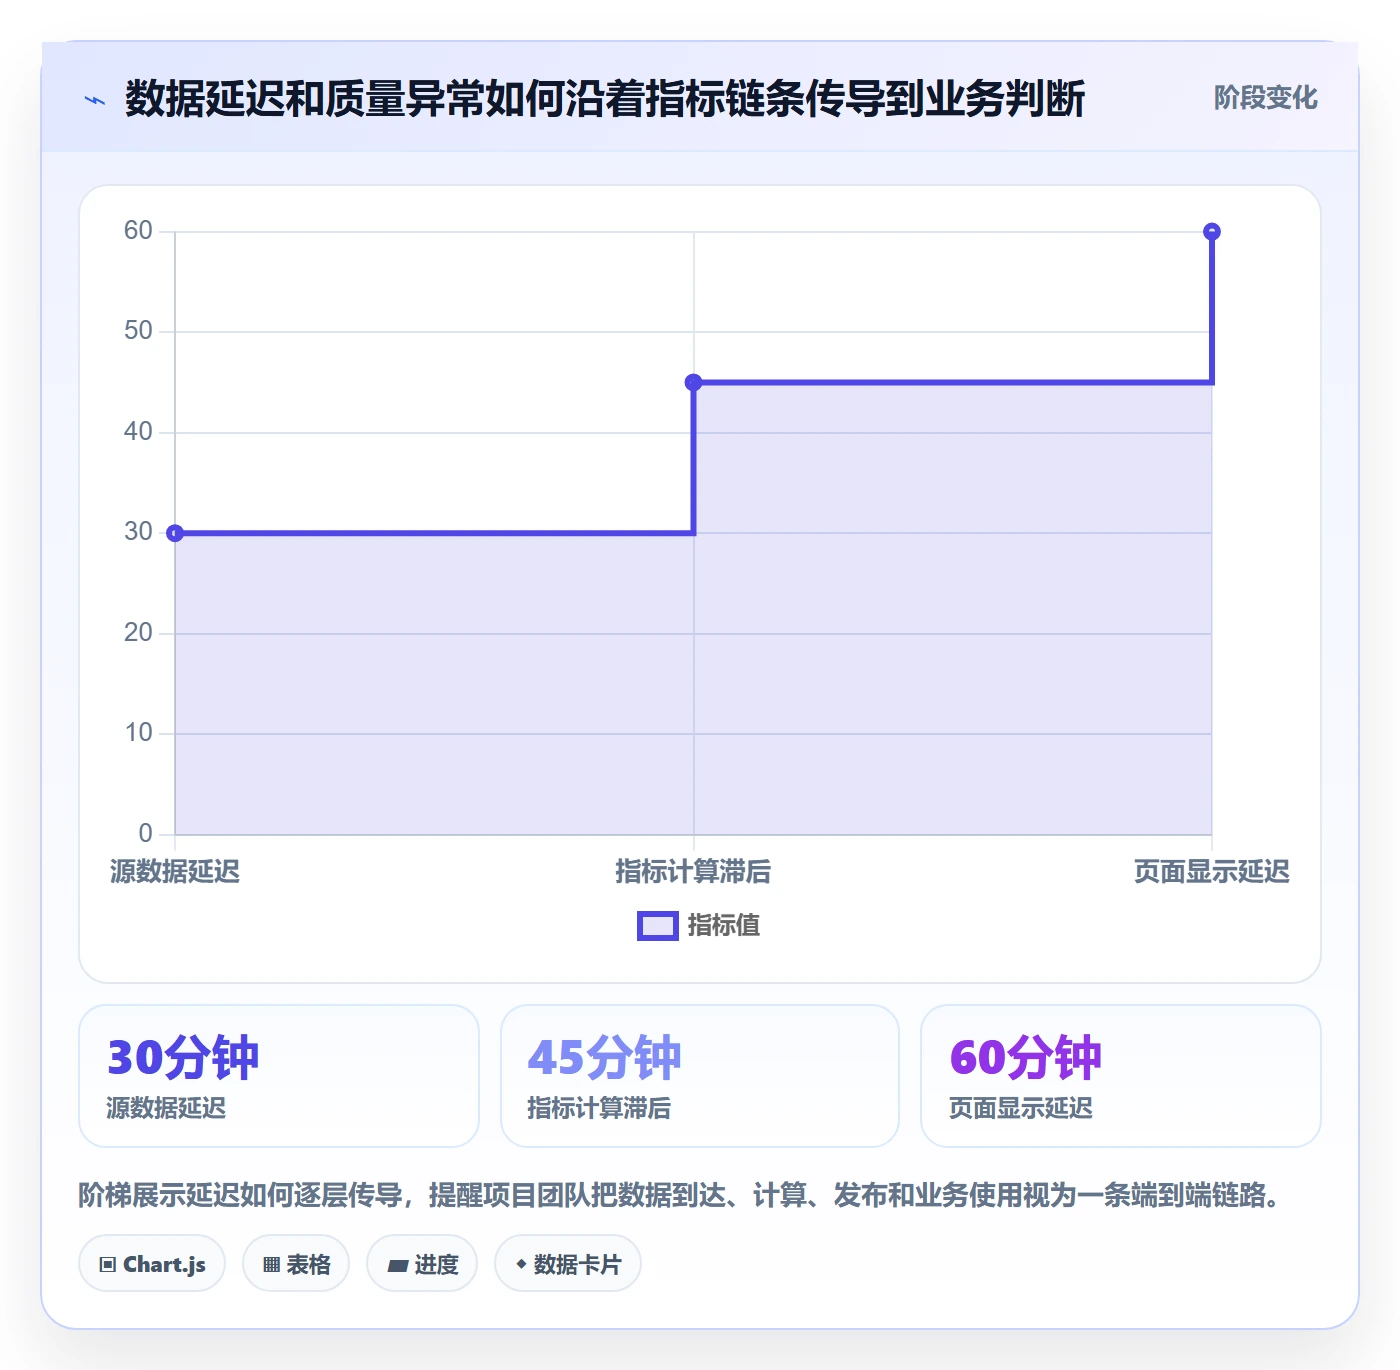The height and width of the screenshot is (1370, 1400).
Task: Click the data point at 页面显示延迟
Action: 1212,232
